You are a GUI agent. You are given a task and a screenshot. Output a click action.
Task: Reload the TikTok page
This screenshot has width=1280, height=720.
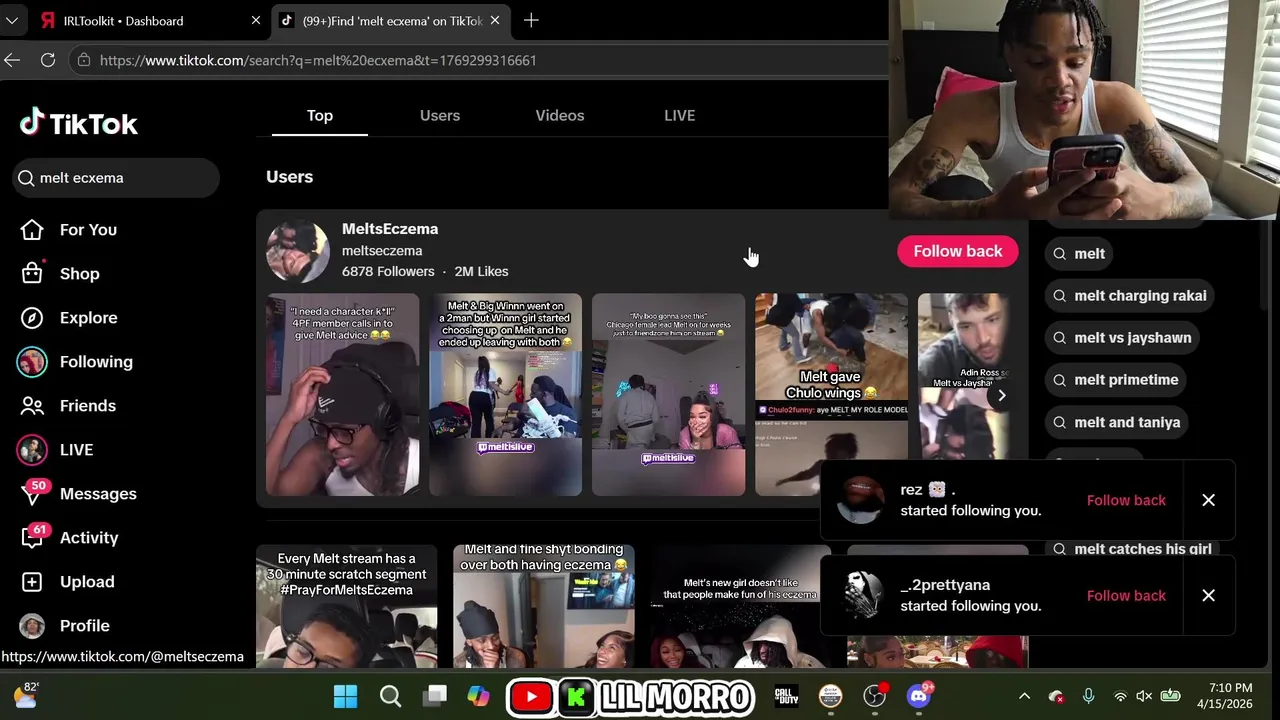click(47, 60)
